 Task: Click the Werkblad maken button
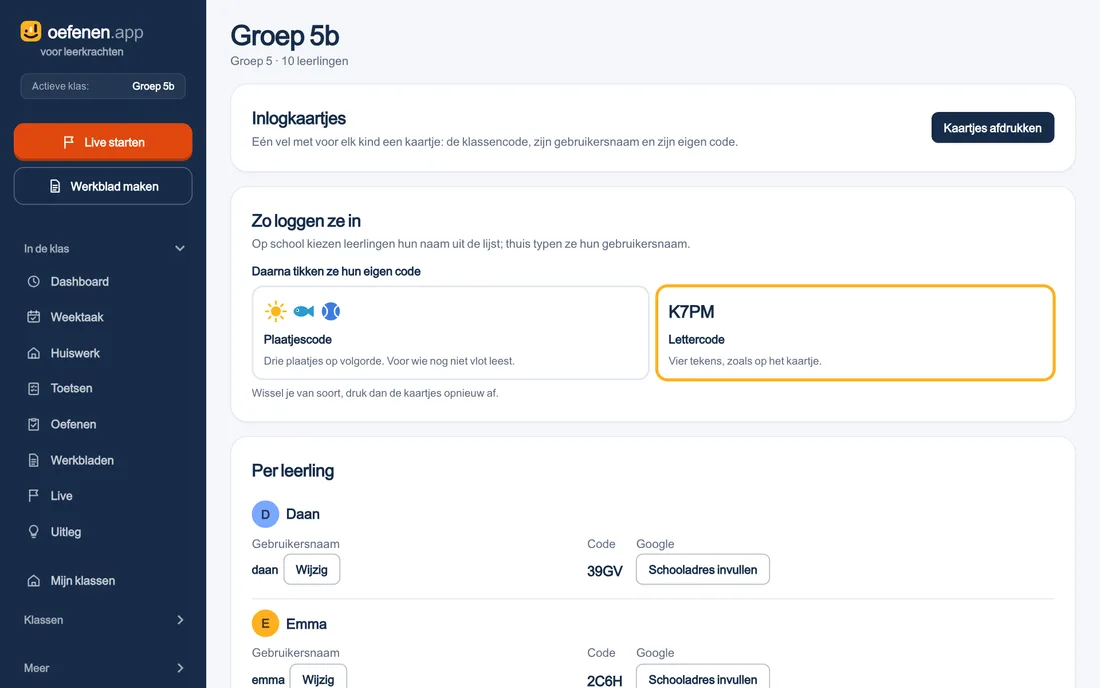tap(103, 187)
